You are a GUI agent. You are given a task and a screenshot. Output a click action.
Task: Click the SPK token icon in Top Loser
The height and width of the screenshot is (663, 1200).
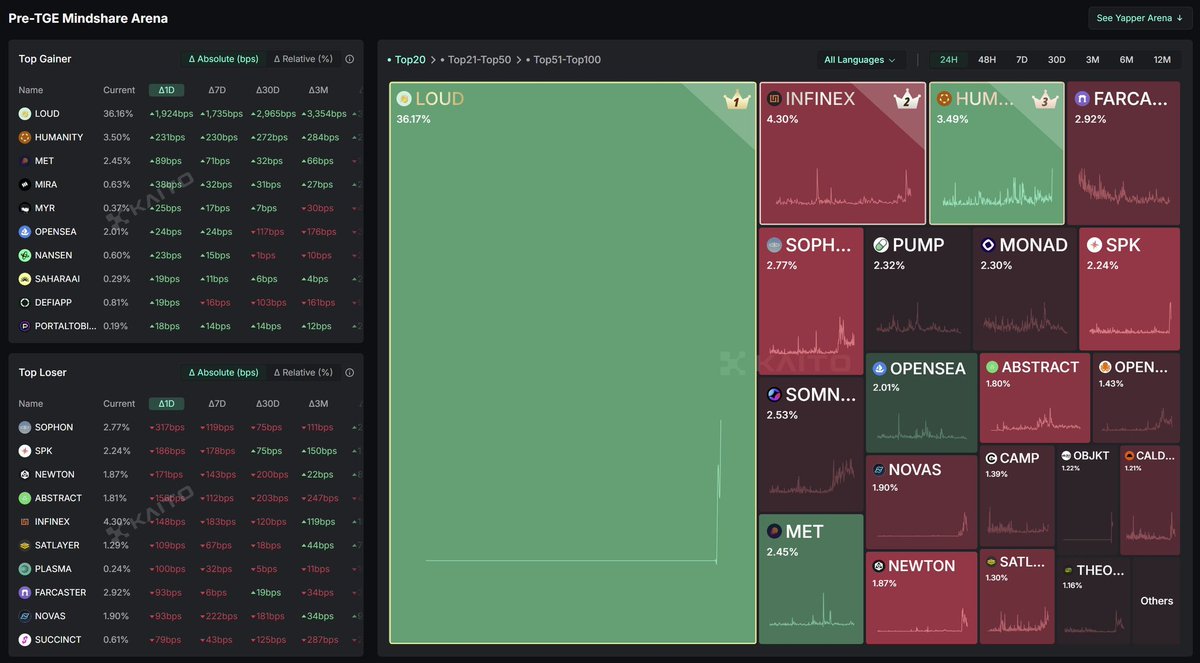pos(24,451)
